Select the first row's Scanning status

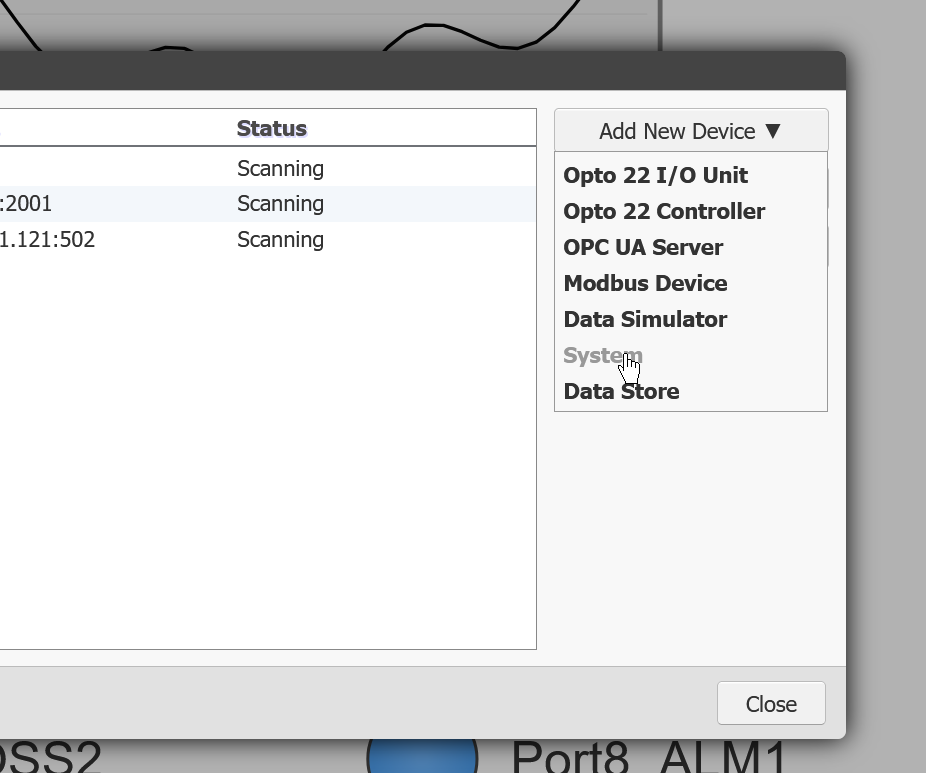click(x=281, y=168)
